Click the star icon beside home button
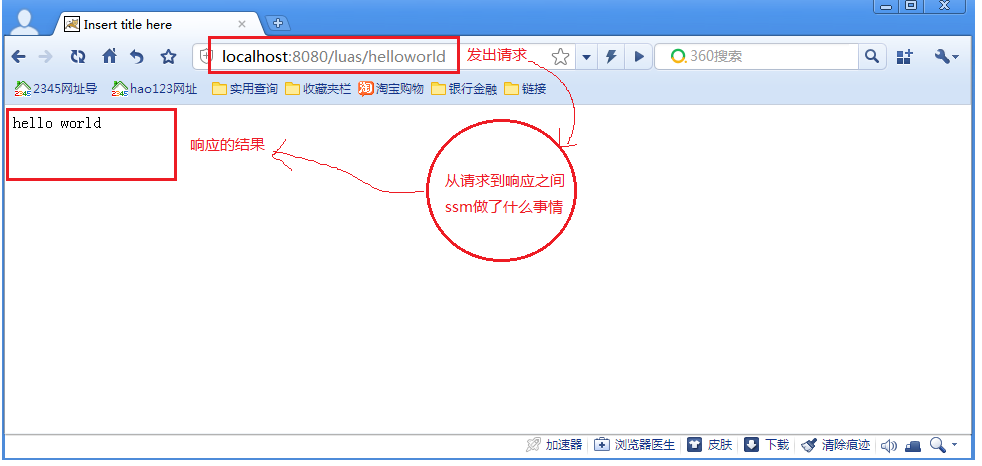982x466 pixels. click(168, 57)
